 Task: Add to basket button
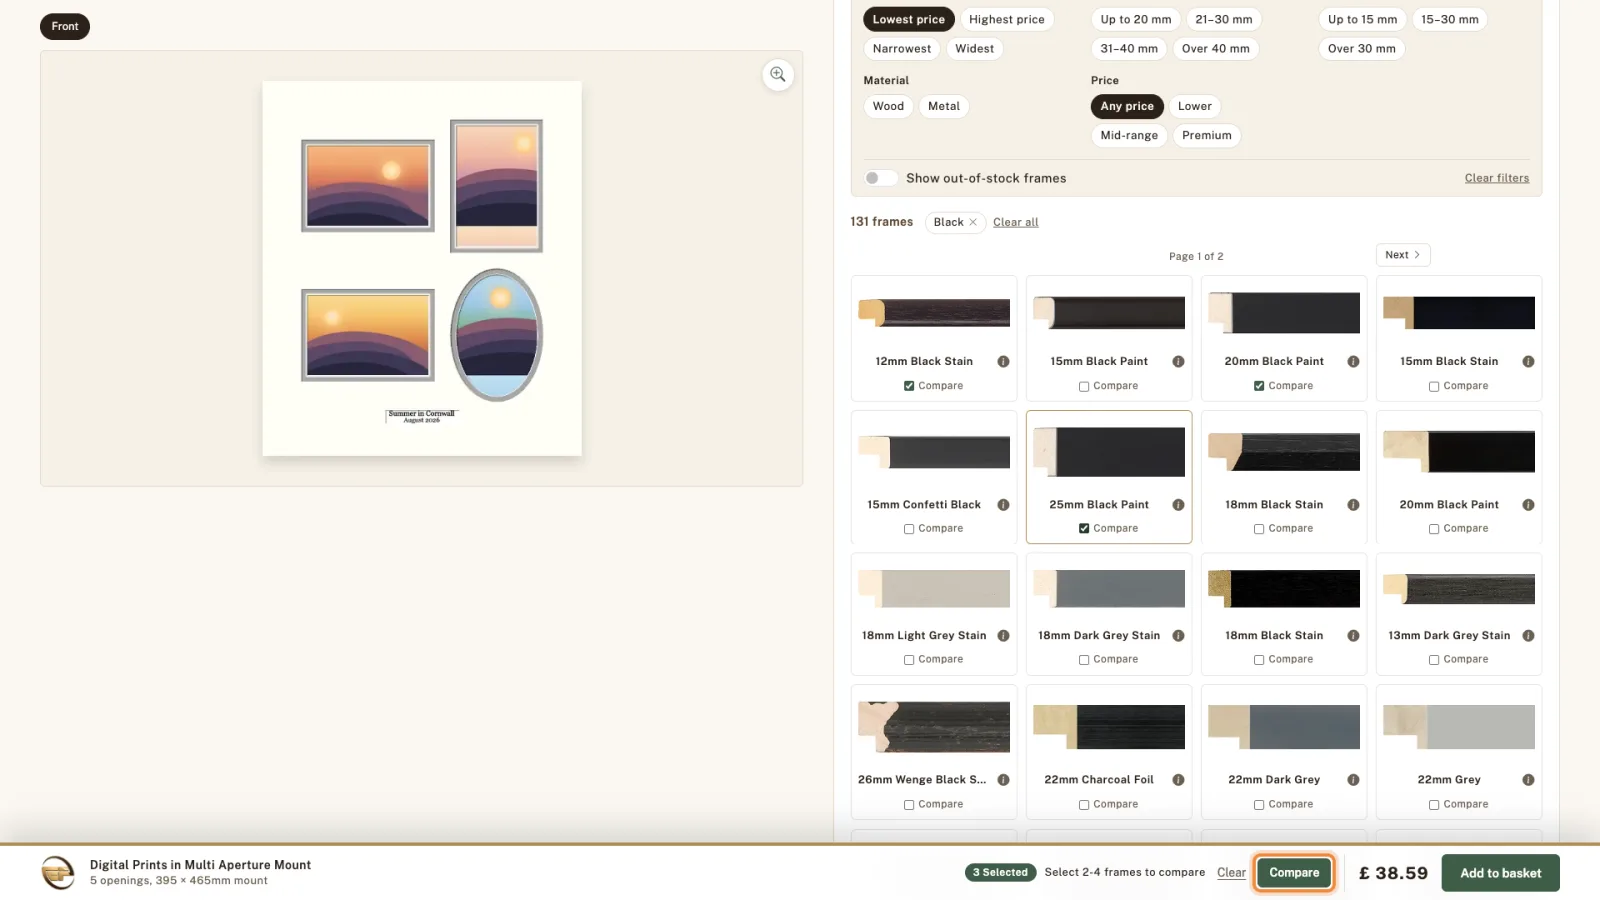coord(1500,873)
